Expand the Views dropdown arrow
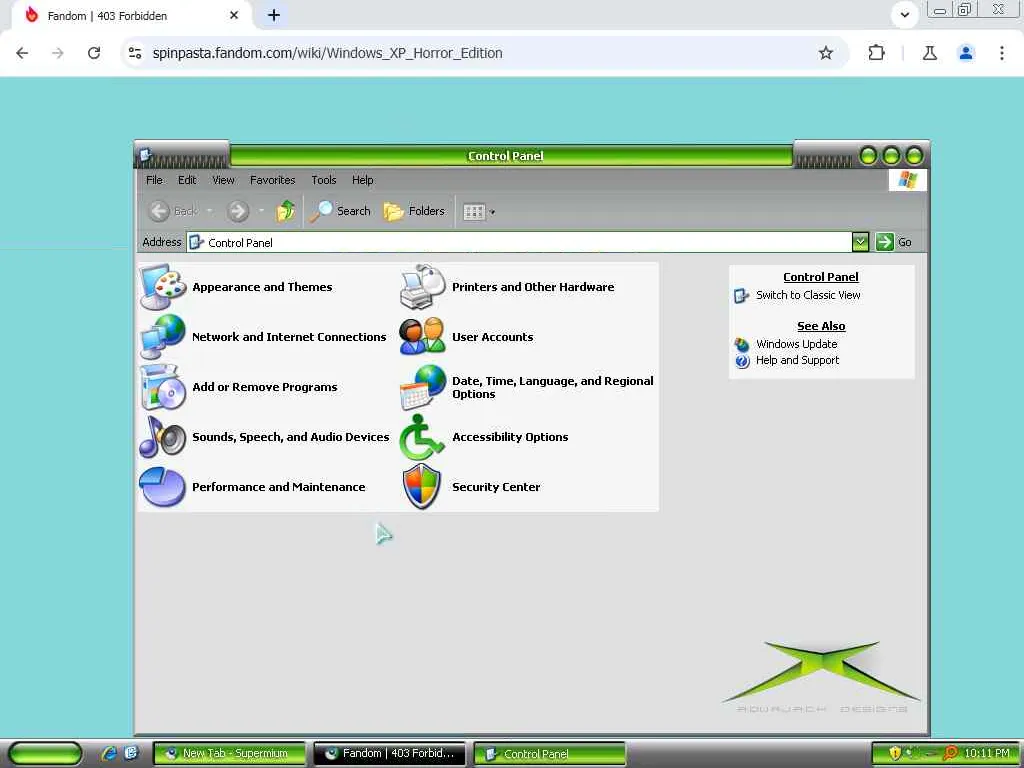Screen dimensions: 1024x768 [x=492, y=212]
